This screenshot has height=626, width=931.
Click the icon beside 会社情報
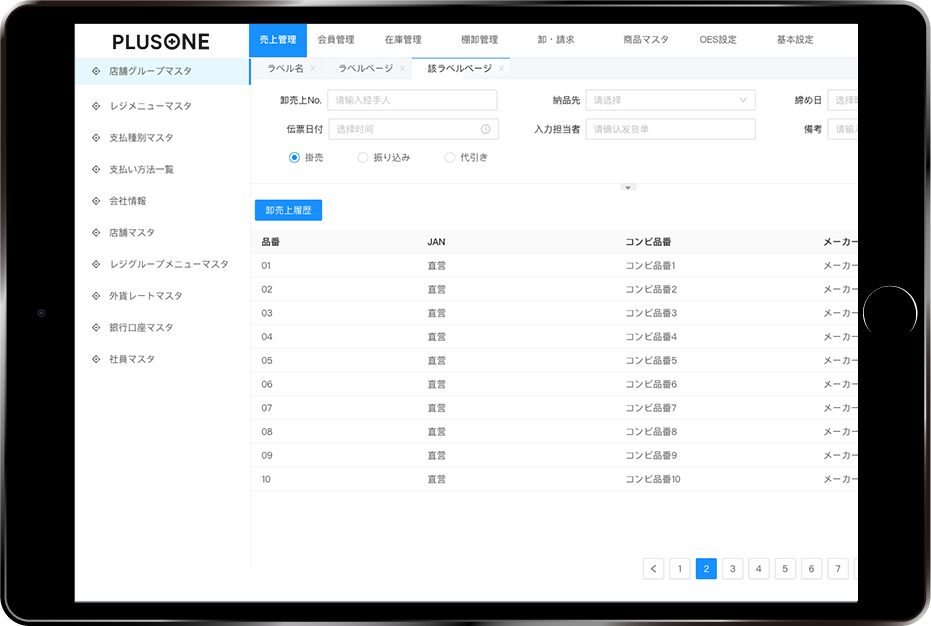(95, 201)
